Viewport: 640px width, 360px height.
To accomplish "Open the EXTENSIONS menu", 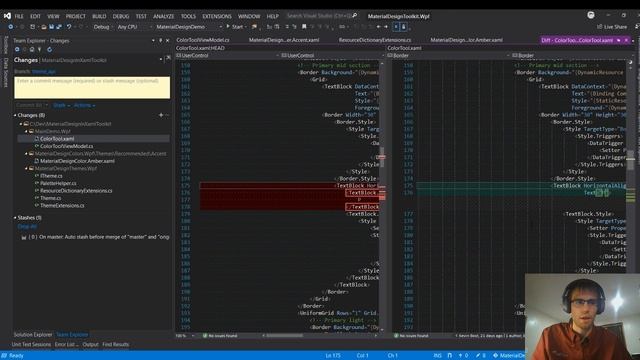I will [217, 16].
